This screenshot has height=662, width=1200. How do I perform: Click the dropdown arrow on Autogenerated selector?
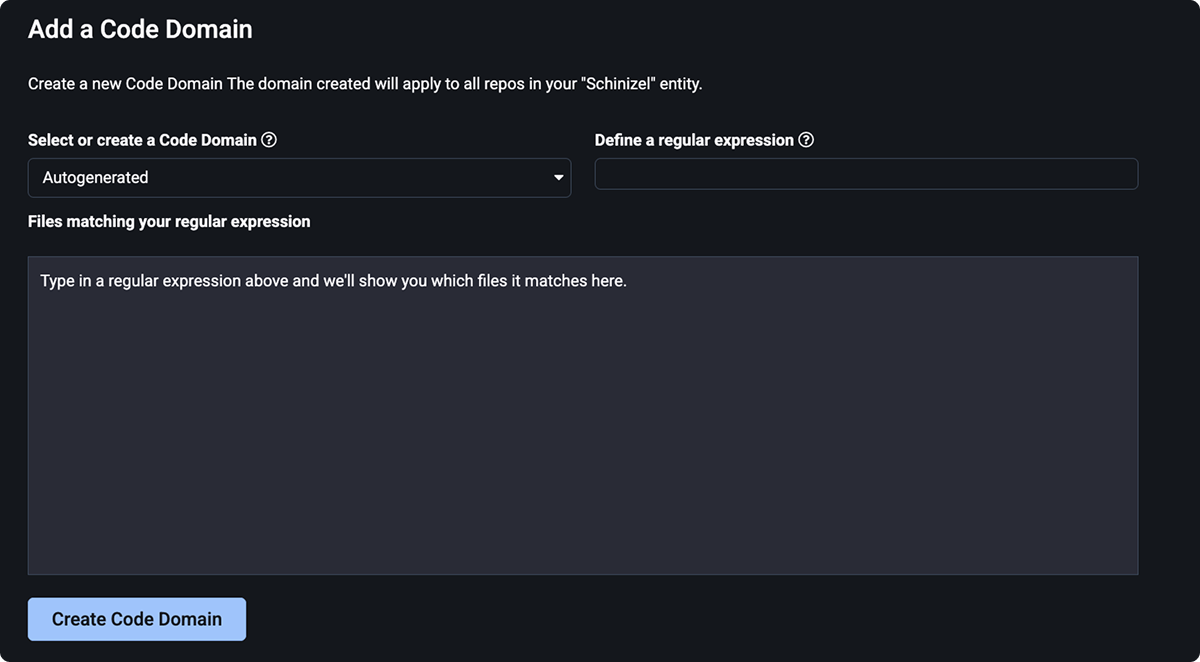(559, 177)
